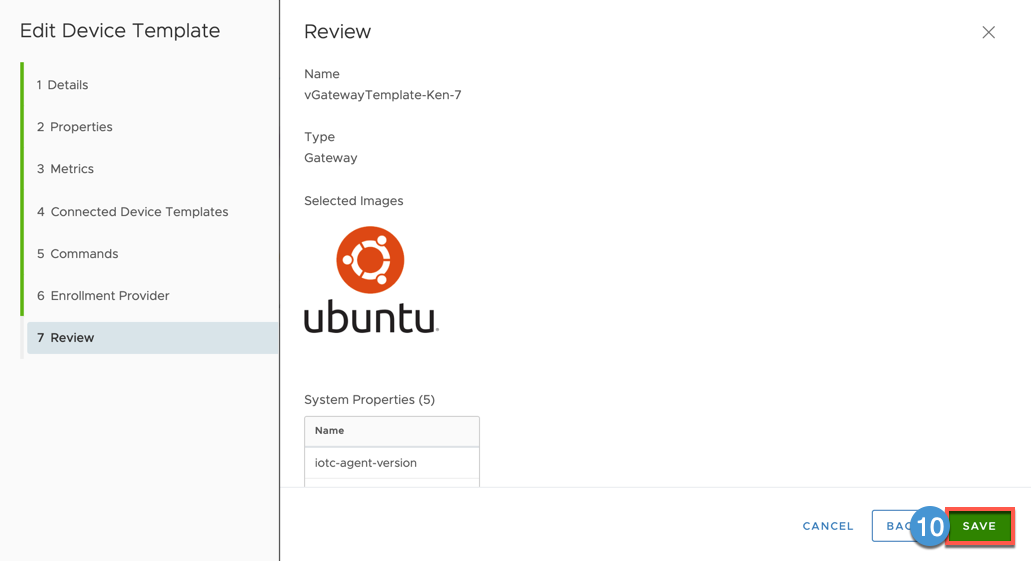Click the Save button
Screen dimensions: 1031x561
click(x=980, y=525)
